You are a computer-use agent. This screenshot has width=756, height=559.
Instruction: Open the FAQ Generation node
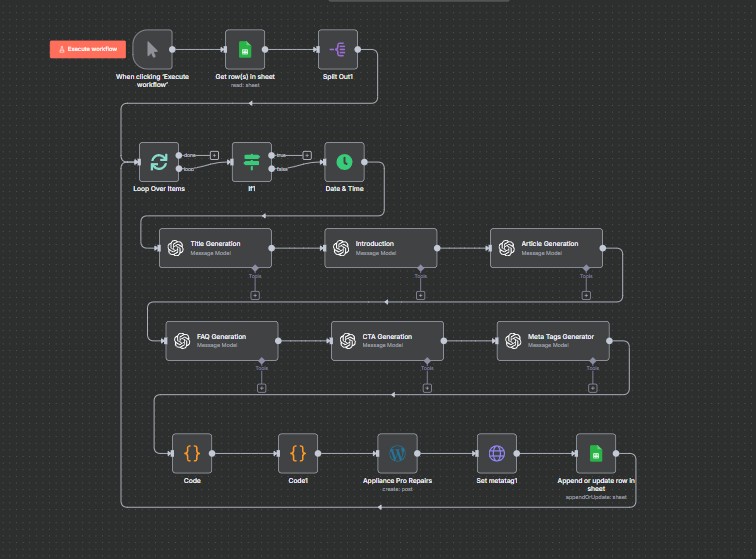point(220,340)
